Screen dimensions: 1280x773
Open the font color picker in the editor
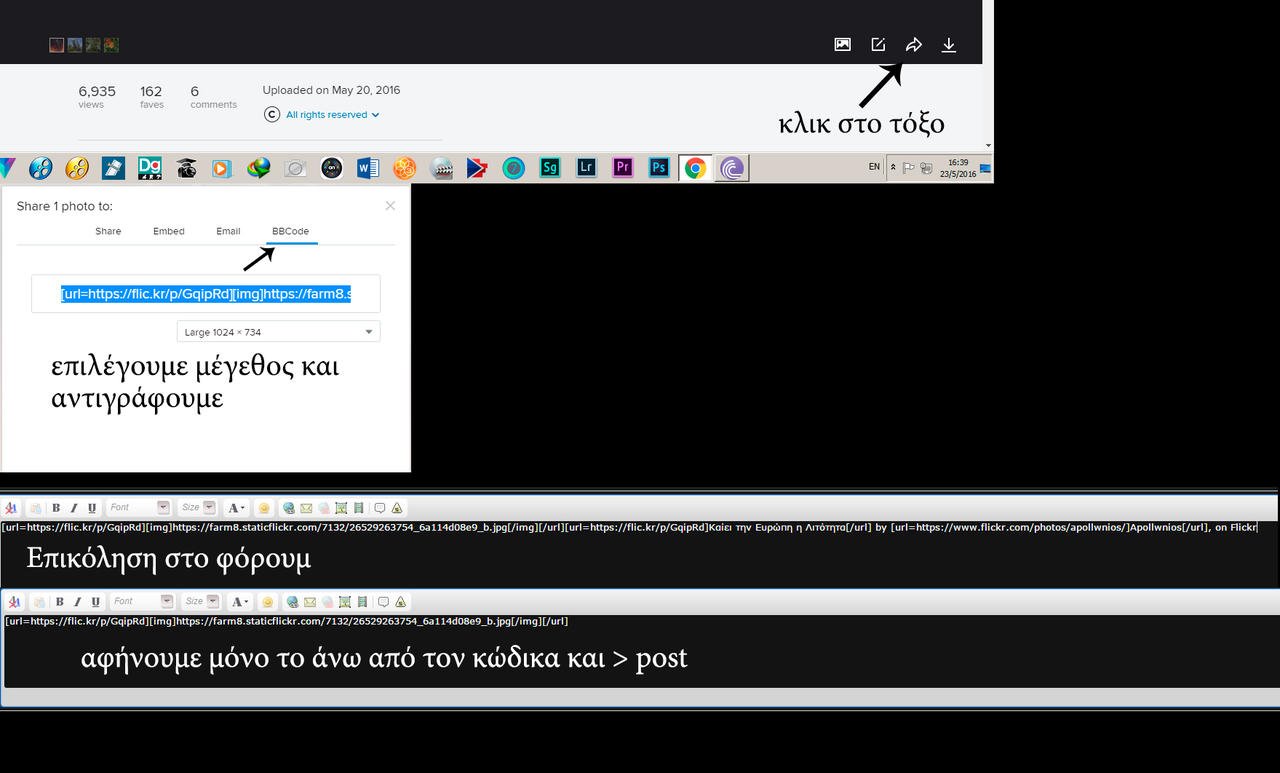pos(238,507)
